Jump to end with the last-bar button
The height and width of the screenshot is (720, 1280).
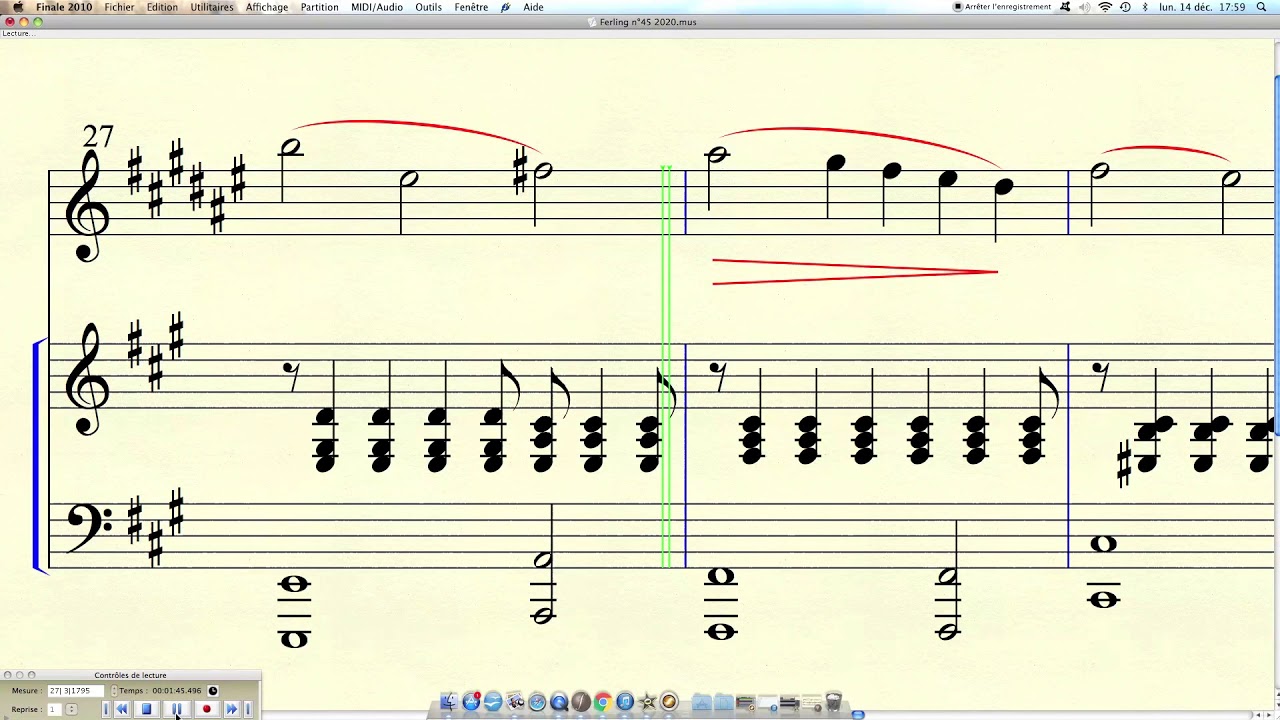(248, 709)
